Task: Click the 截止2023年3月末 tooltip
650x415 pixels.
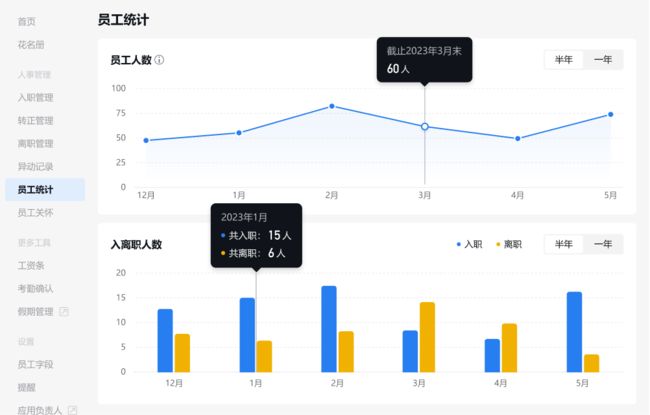Action: [x=424, y=59]
